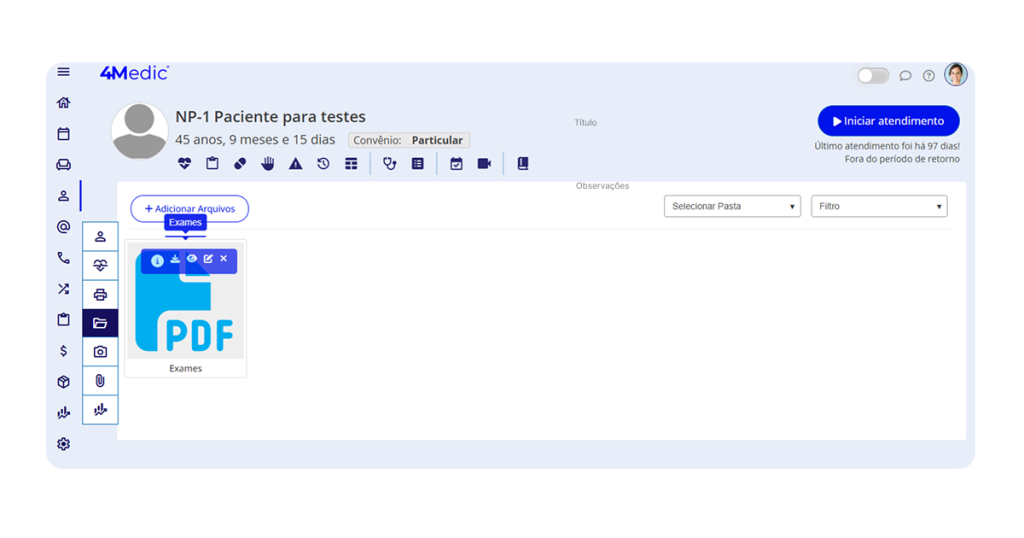
Task: Click the info icon on Exames file
Action: (157, 261)
